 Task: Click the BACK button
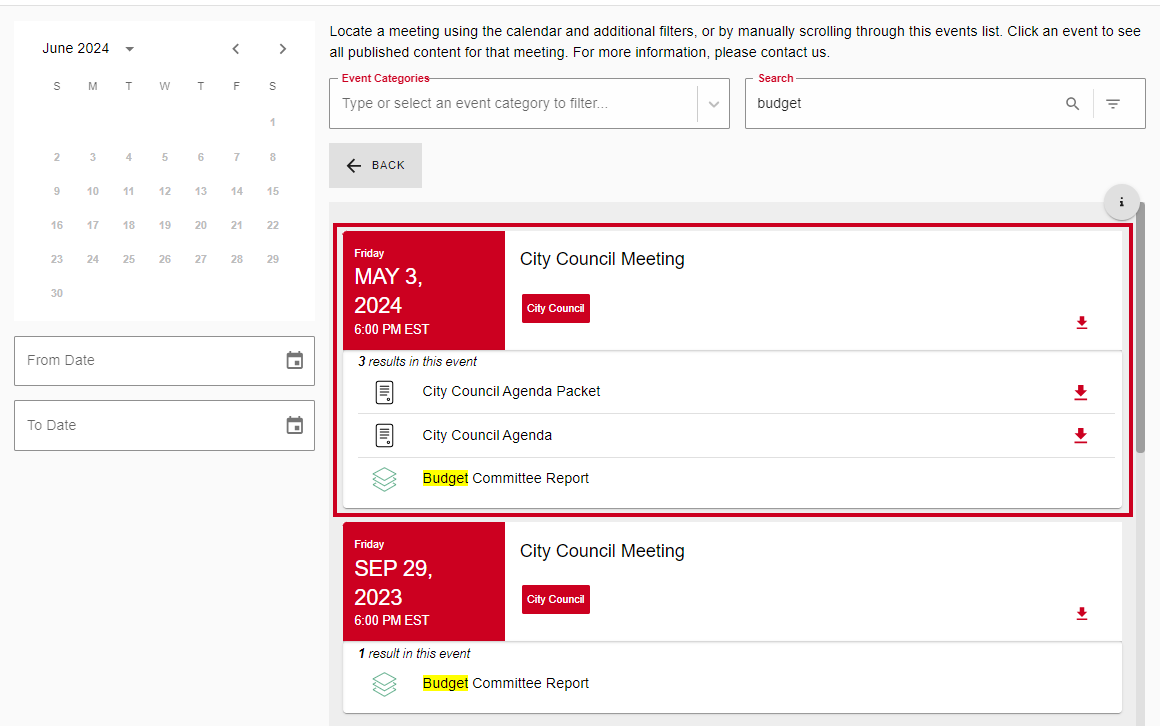376,165
